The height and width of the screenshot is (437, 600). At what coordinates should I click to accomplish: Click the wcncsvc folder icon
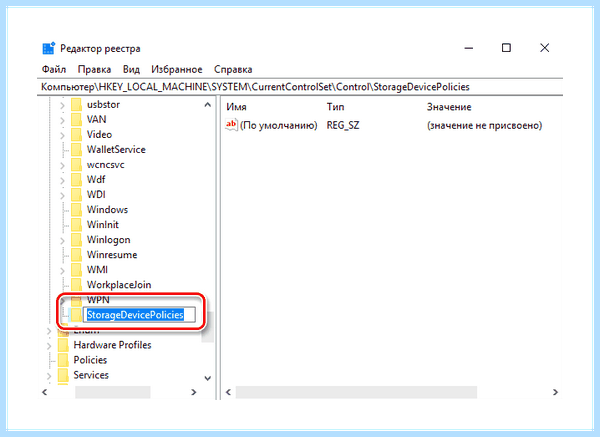click(77, 165)
